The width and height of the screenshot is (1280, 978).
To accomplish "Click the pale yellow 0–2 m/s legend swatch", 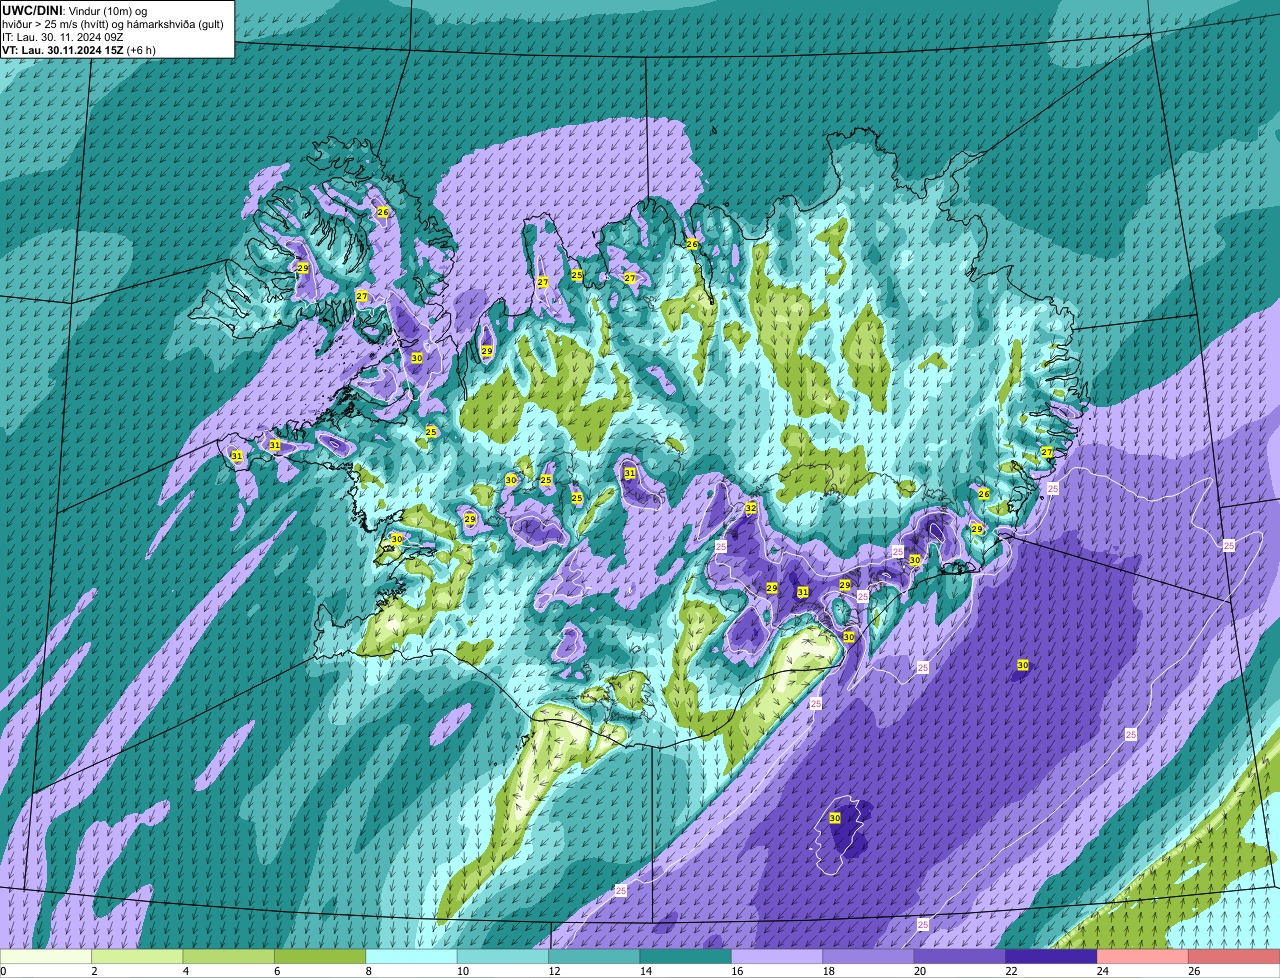I will coord(46,957).
